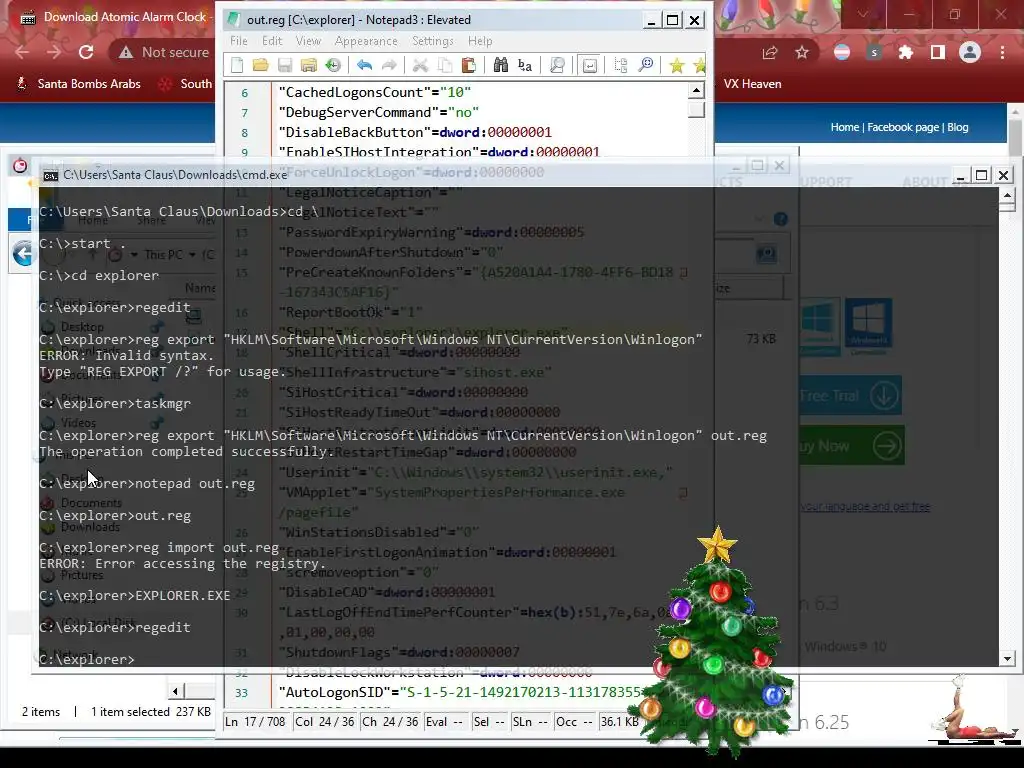
Task: Click line 33 "AutoLogonSID" in Notepad3
Action: (460, 692)
